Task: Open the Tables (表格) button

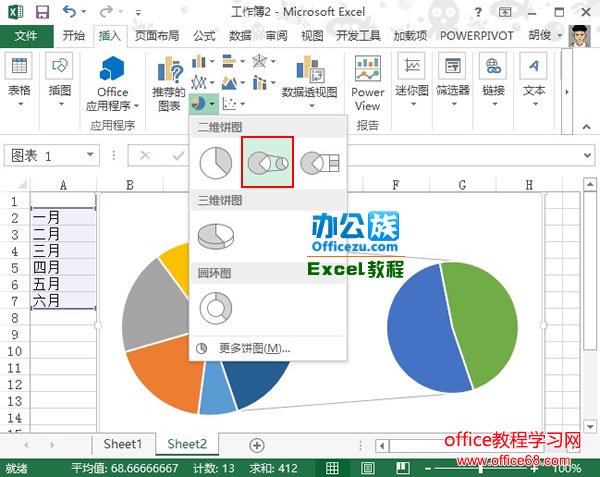Action: click(x=19, y=80)
